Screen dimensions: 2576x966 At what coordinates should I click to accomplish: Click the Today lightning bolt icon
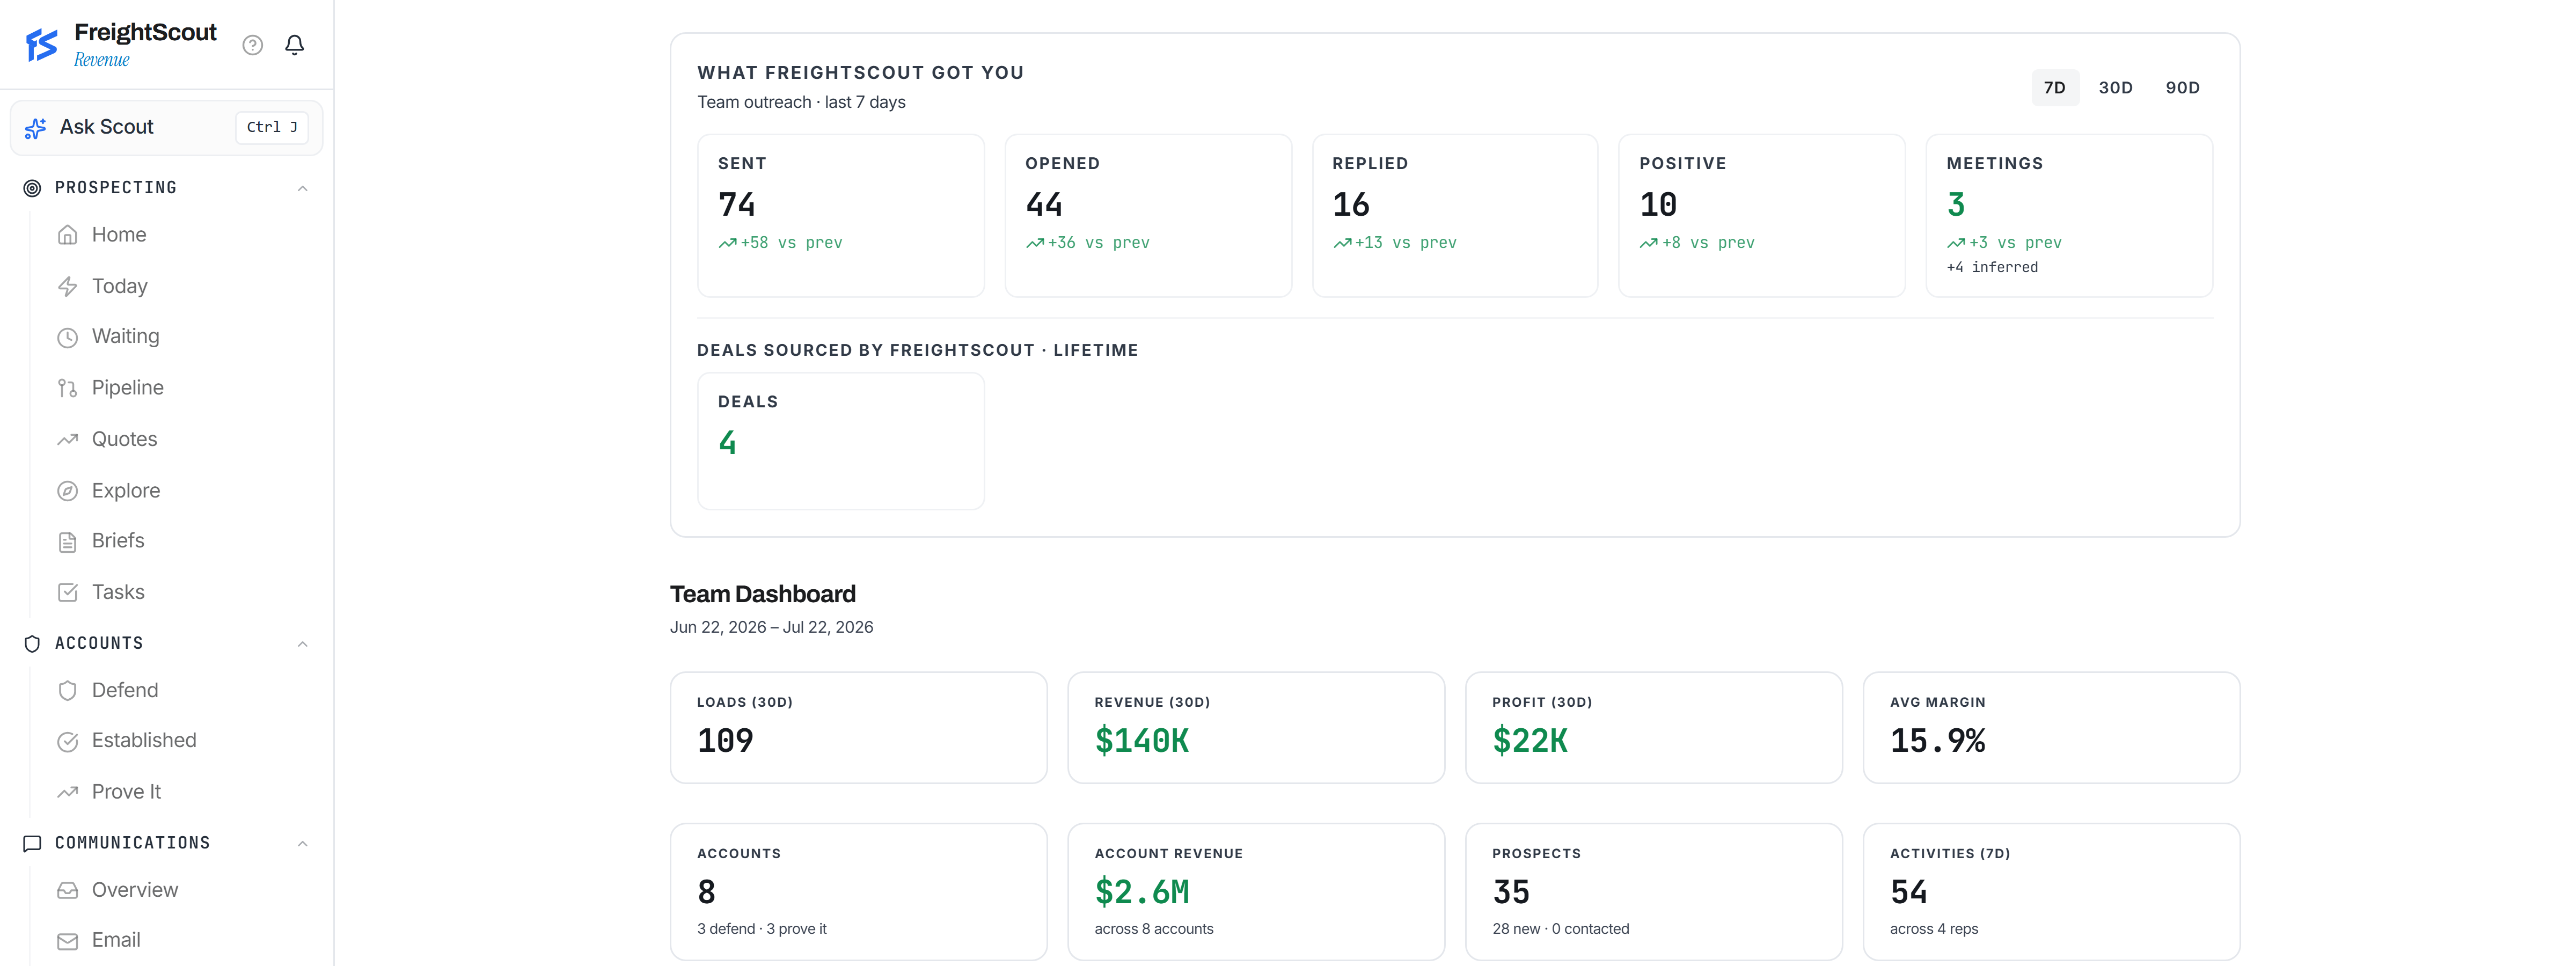[x=67, y=287]
